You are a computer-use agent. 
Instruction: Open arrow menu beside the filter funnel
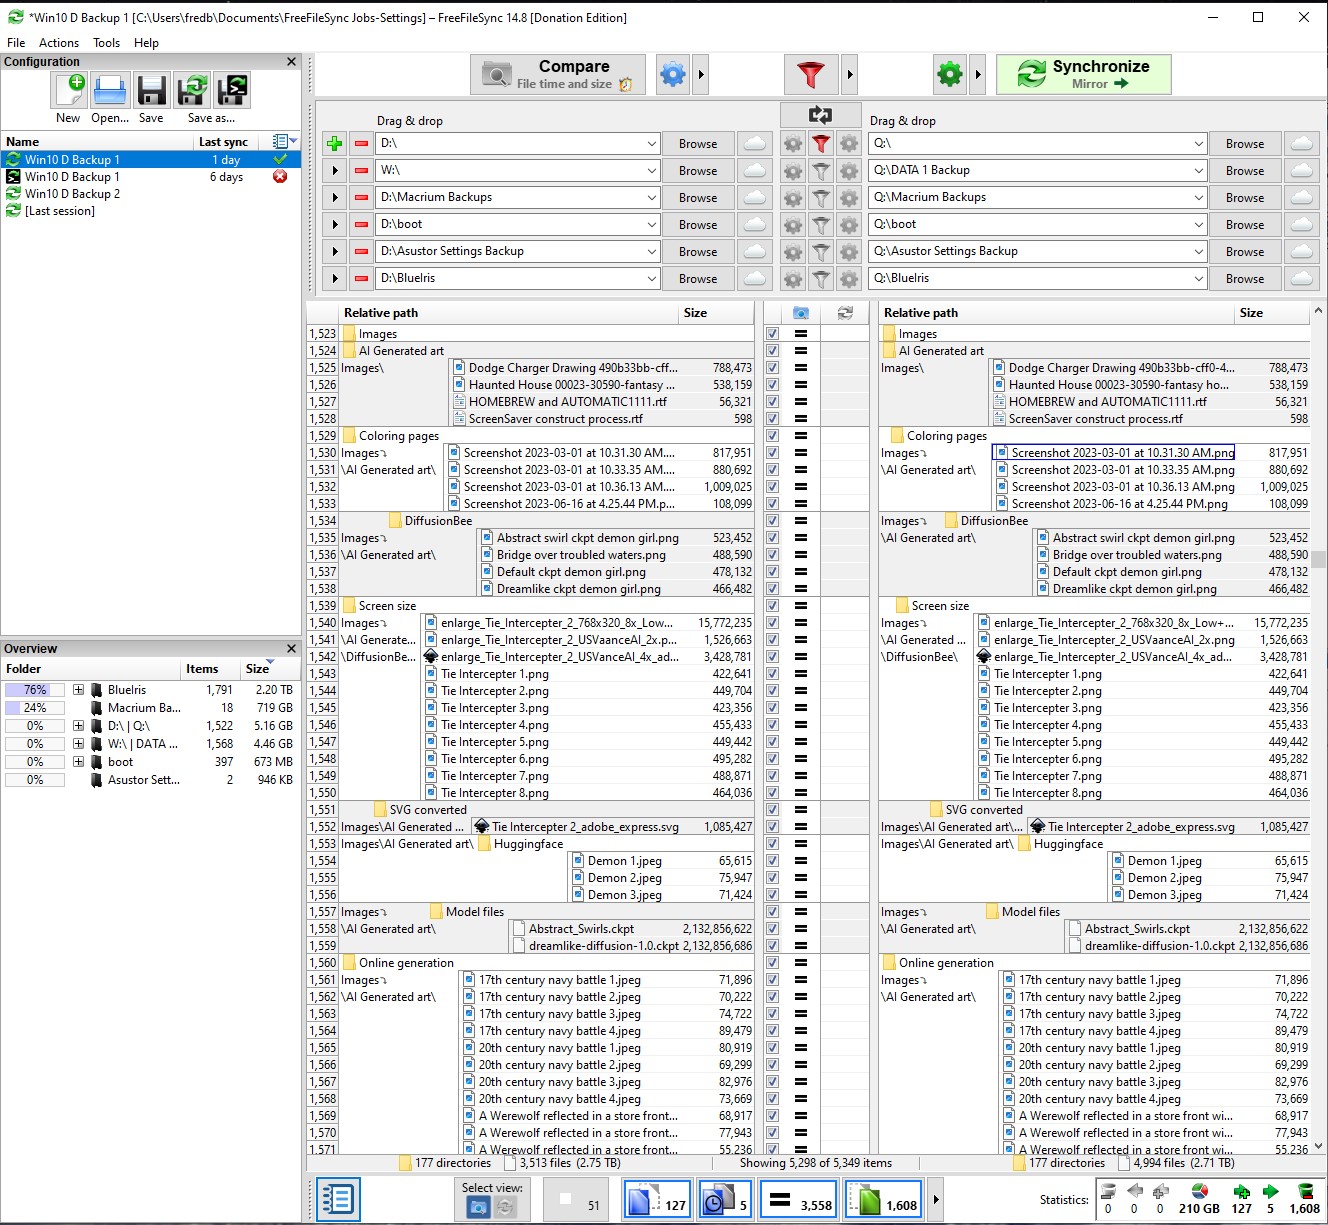[x=850, y=74]
